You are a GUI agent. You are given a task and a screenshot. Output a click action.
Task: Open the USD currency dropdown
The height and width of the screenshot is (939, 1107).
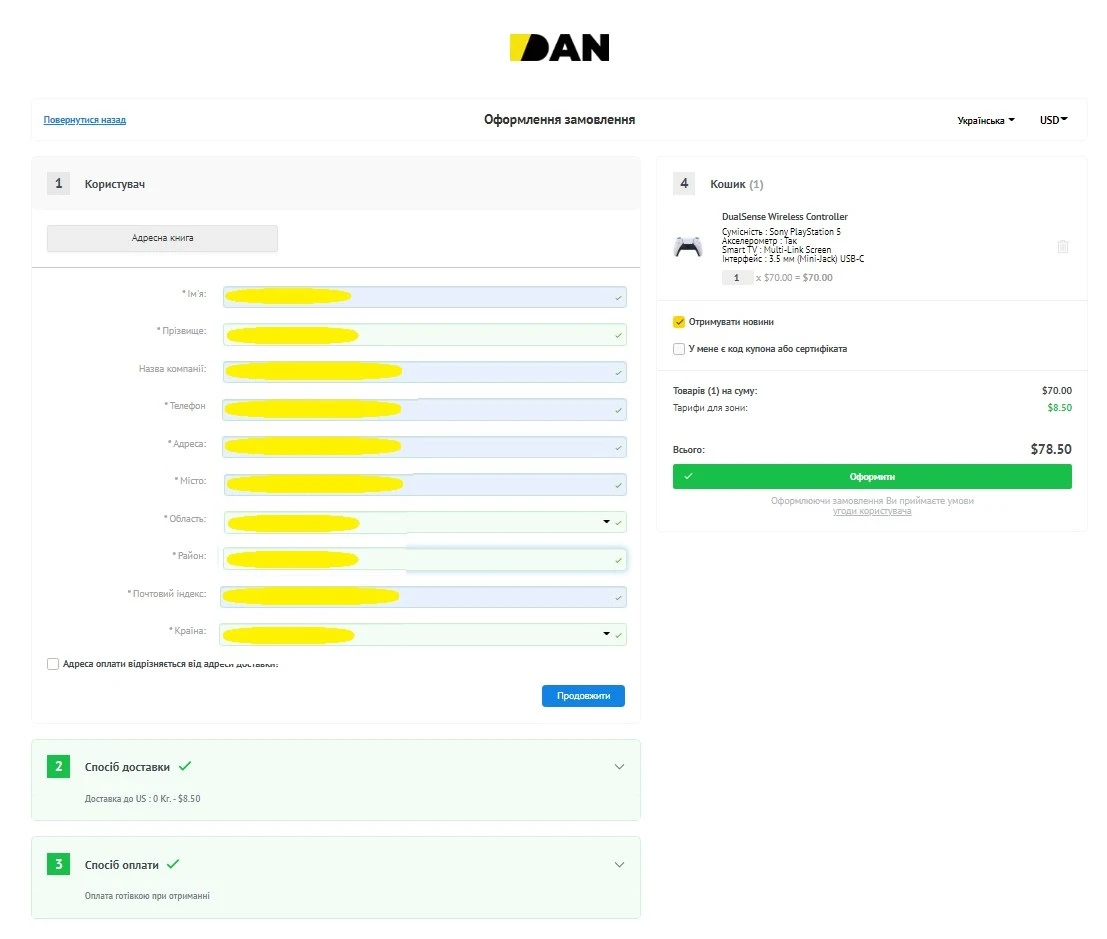1053,120
